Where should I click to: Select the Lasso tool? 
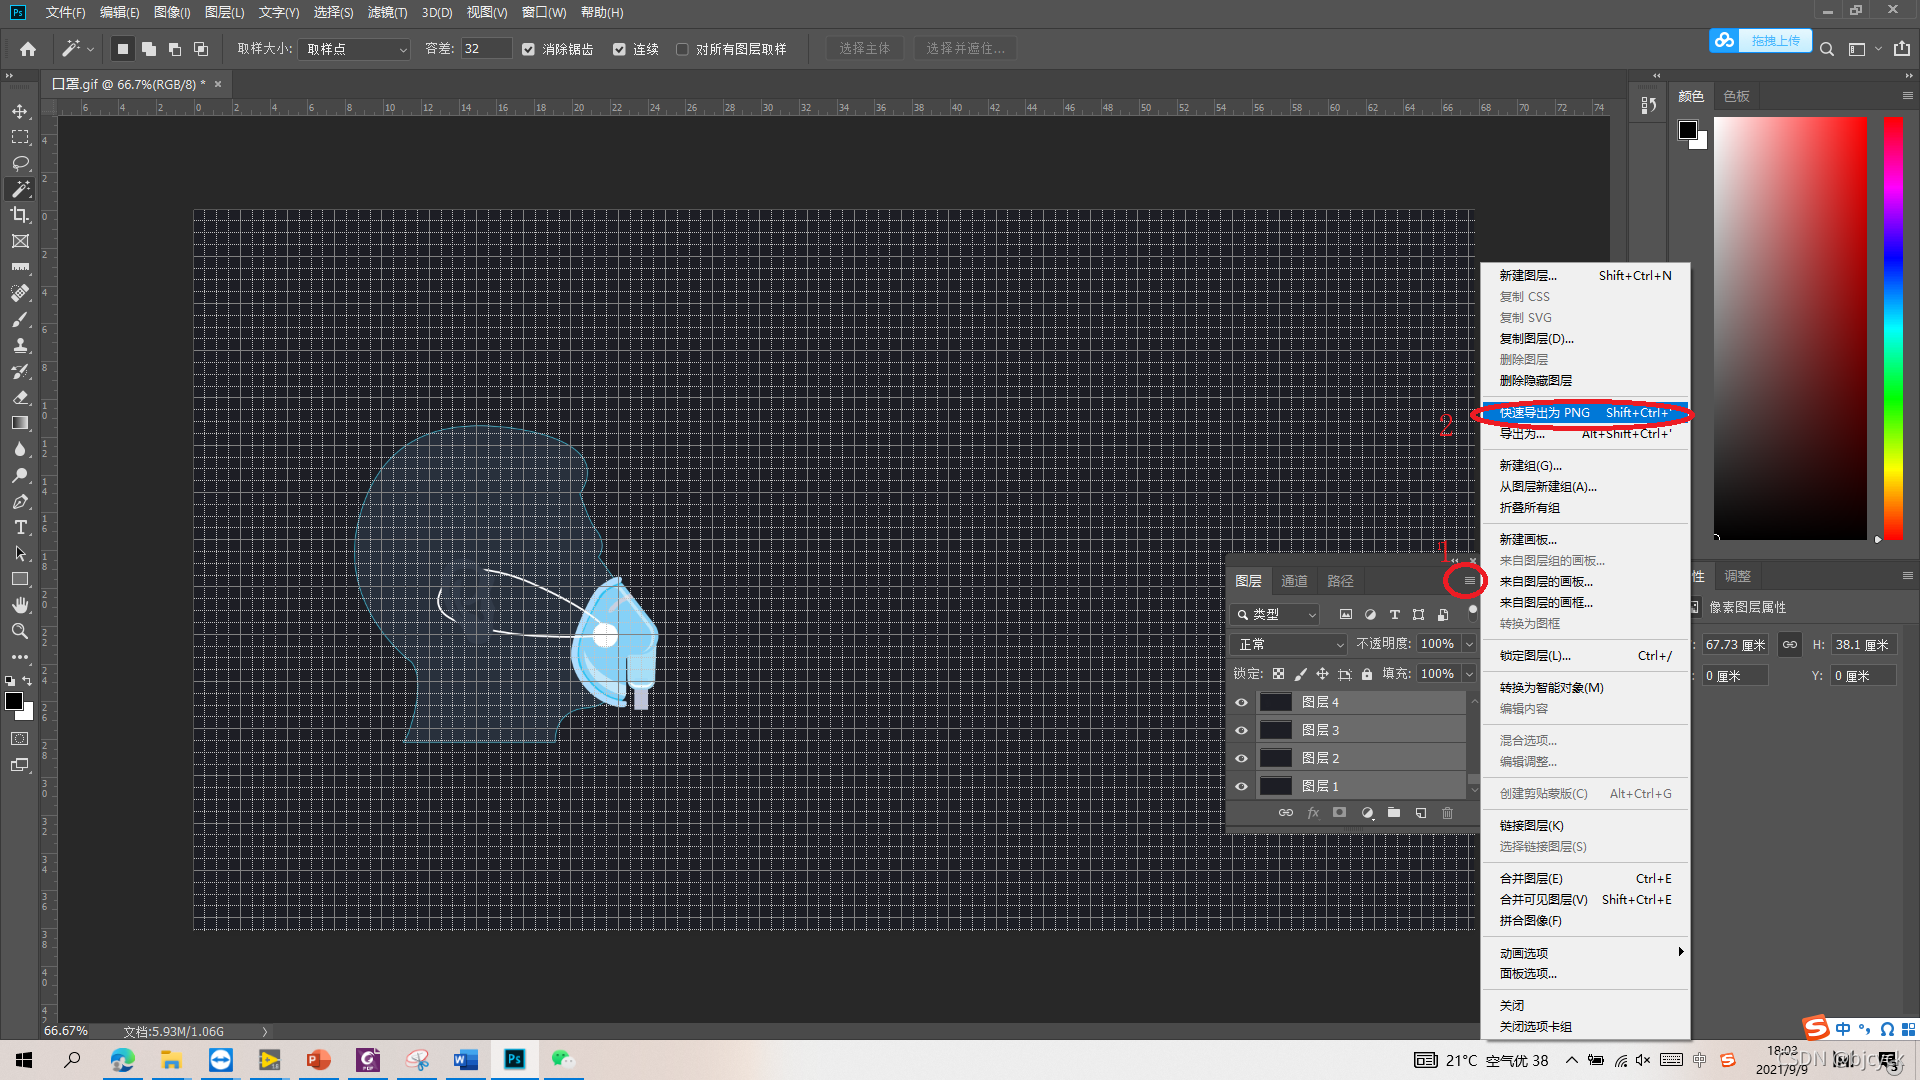[x=20, y=163]
